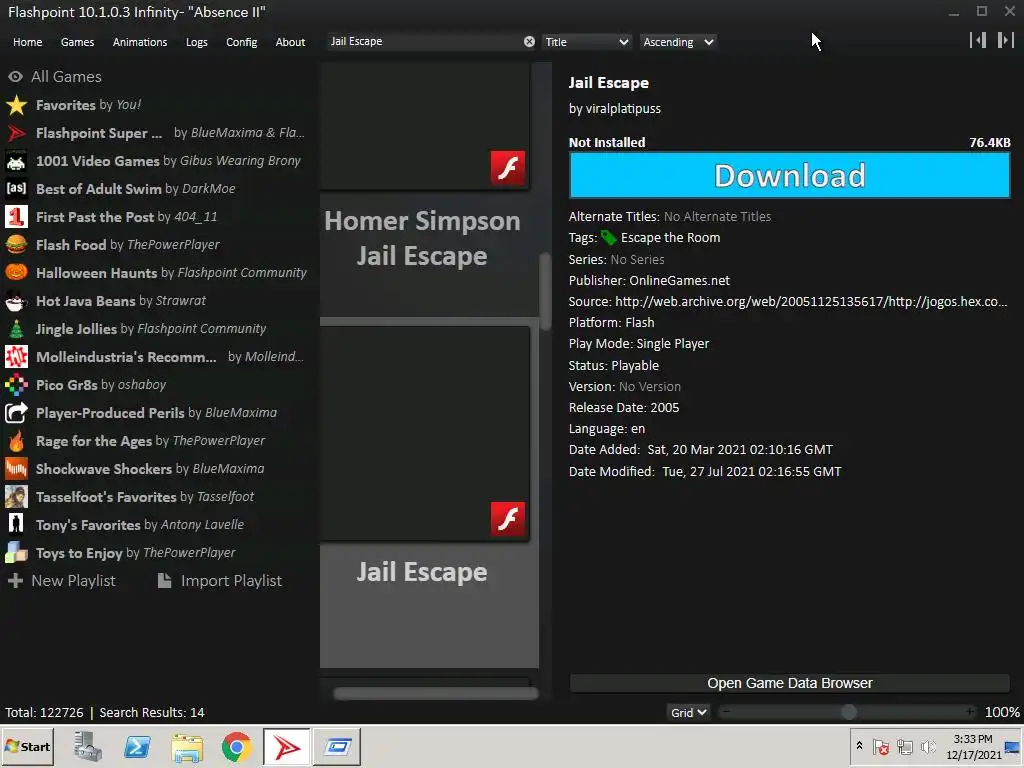The width and height of the screenshot is (1024, 768).
Task: Select the Best of Adult Swim icon
Action: point(16,189)
